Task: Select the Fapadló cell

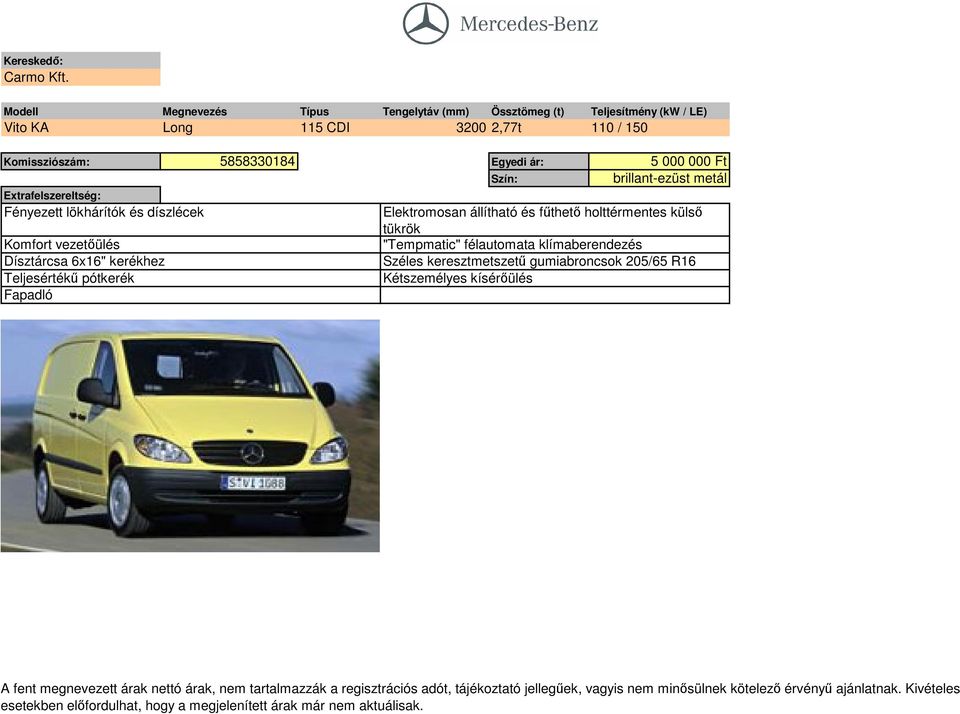Action: 190,295
